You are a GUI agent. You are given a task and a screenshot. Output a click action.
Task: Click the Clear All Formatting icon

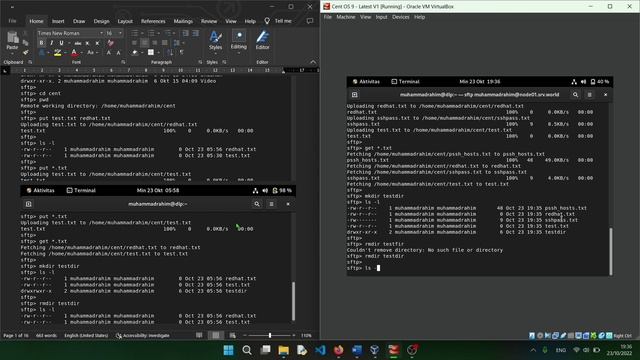coord(111,43)
